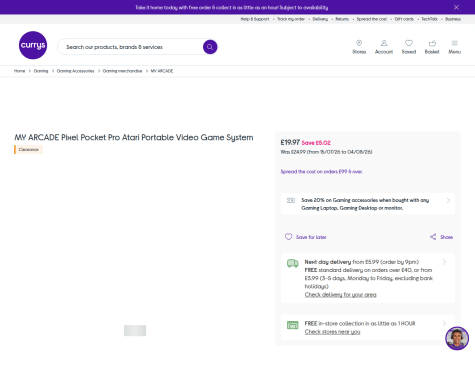Click the Currys logo
This screenshot has width=475, height=380.
(x=33, y=45)
